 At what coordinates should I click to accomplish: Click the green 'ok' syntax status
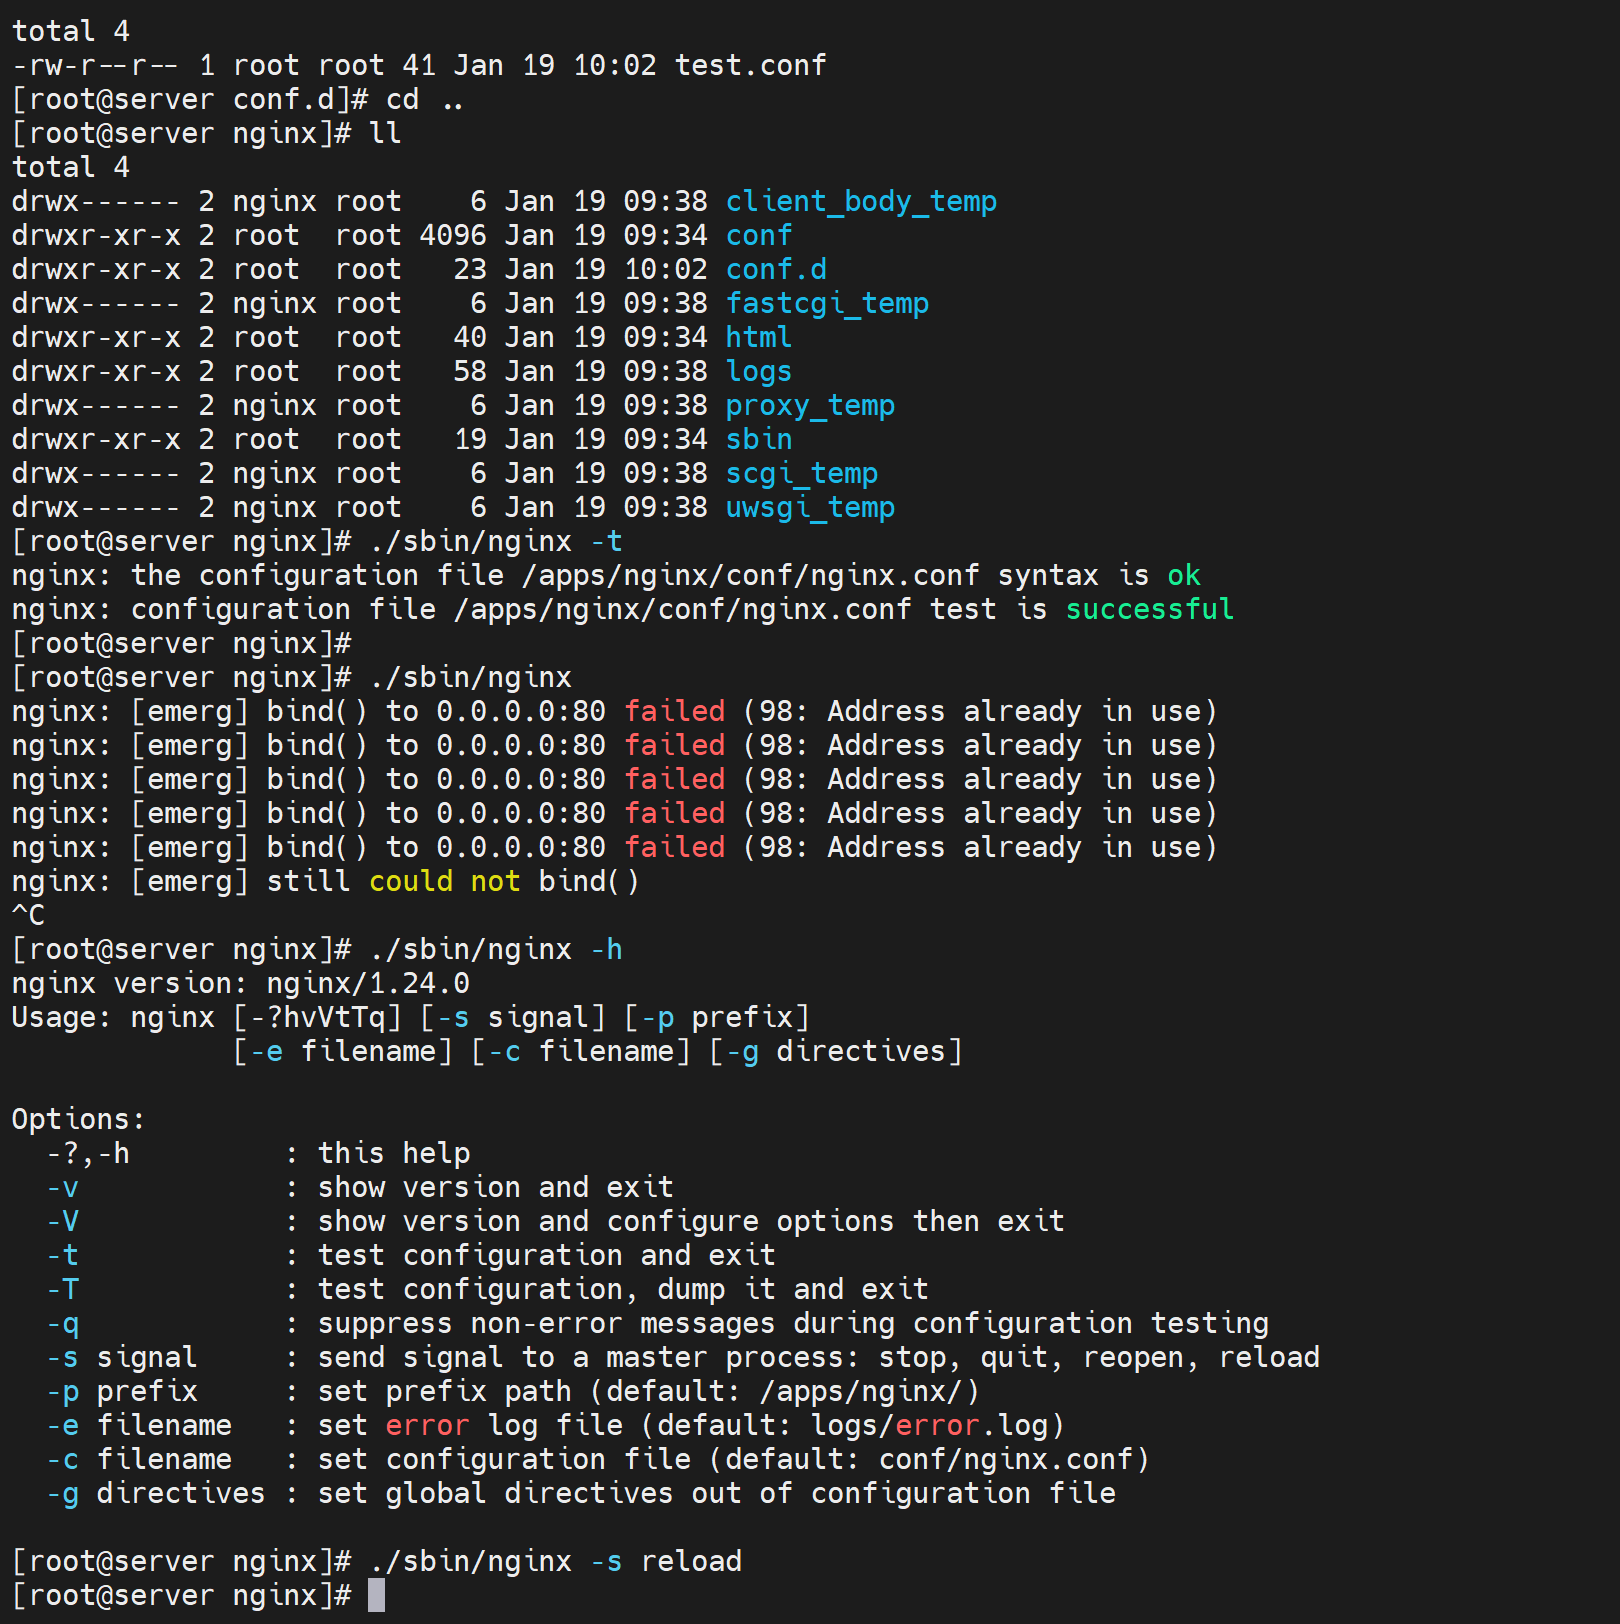pos(1183,576)
